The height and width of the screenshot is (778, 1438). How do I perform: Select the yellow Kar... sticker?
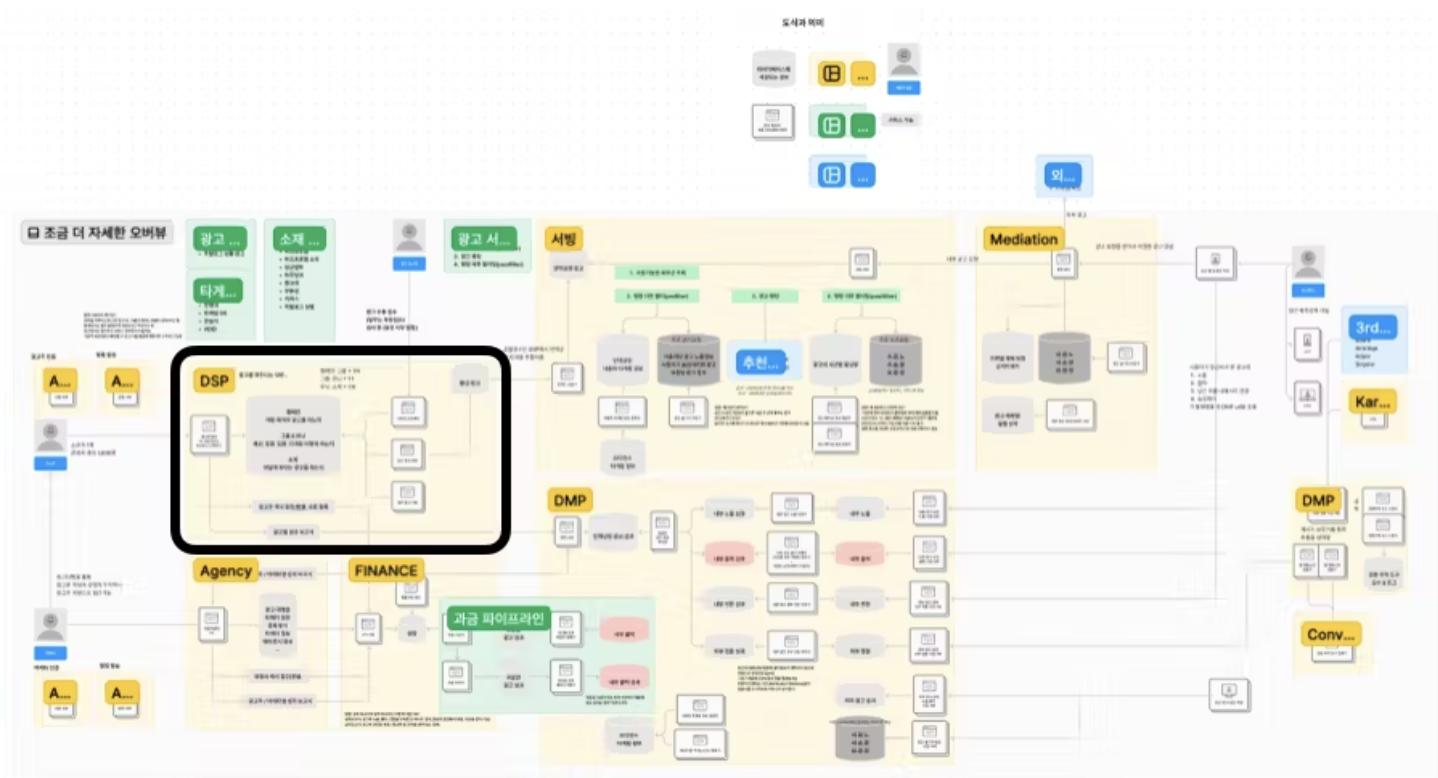1372,403
